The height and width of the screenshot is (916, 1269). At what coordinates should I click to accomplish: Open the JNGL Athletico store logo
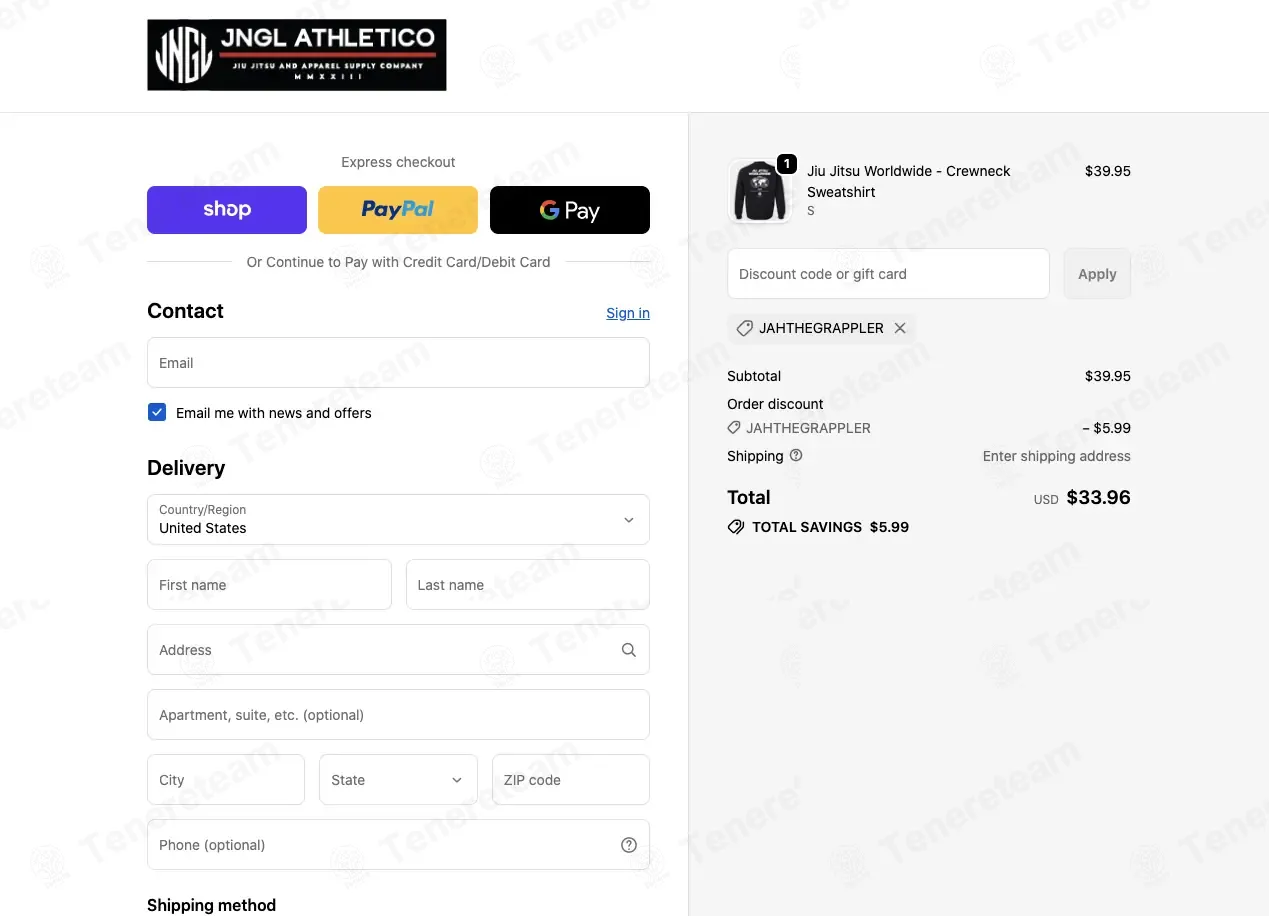pos(297,55)
